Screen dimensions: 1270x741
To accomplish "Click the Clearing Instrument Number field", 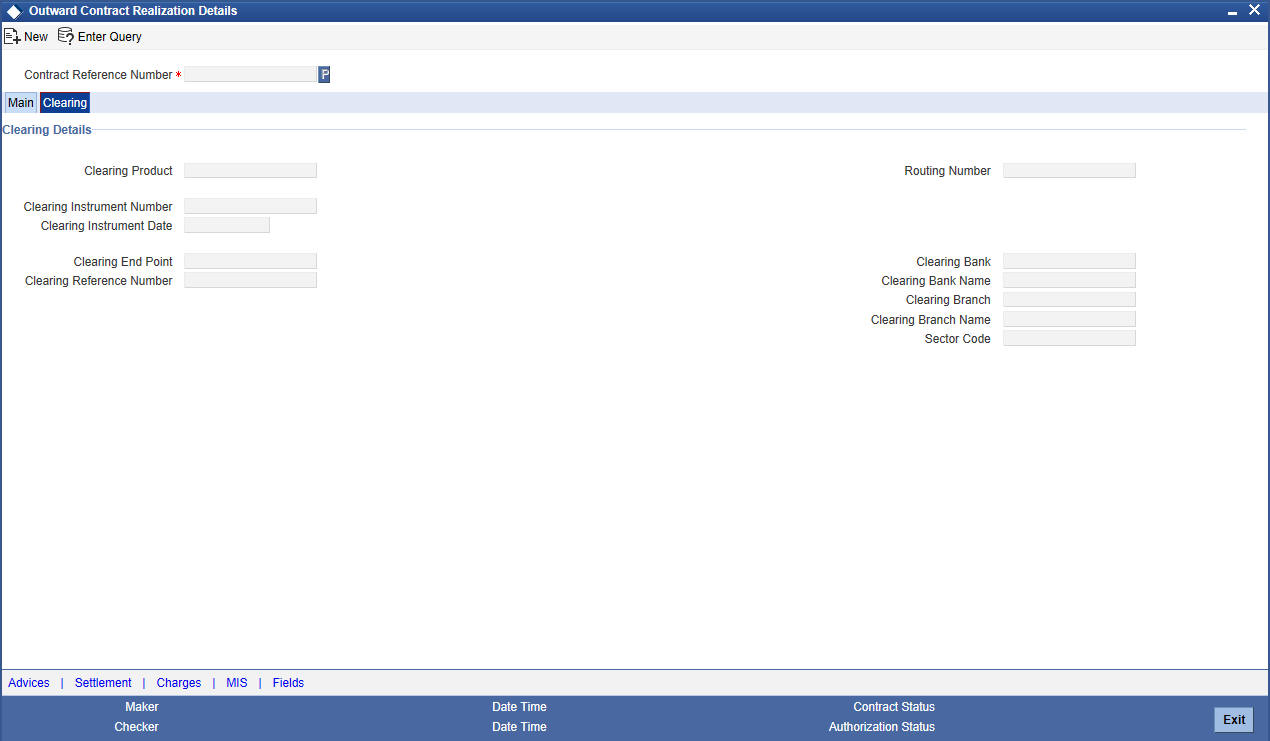I will (250, 206).
